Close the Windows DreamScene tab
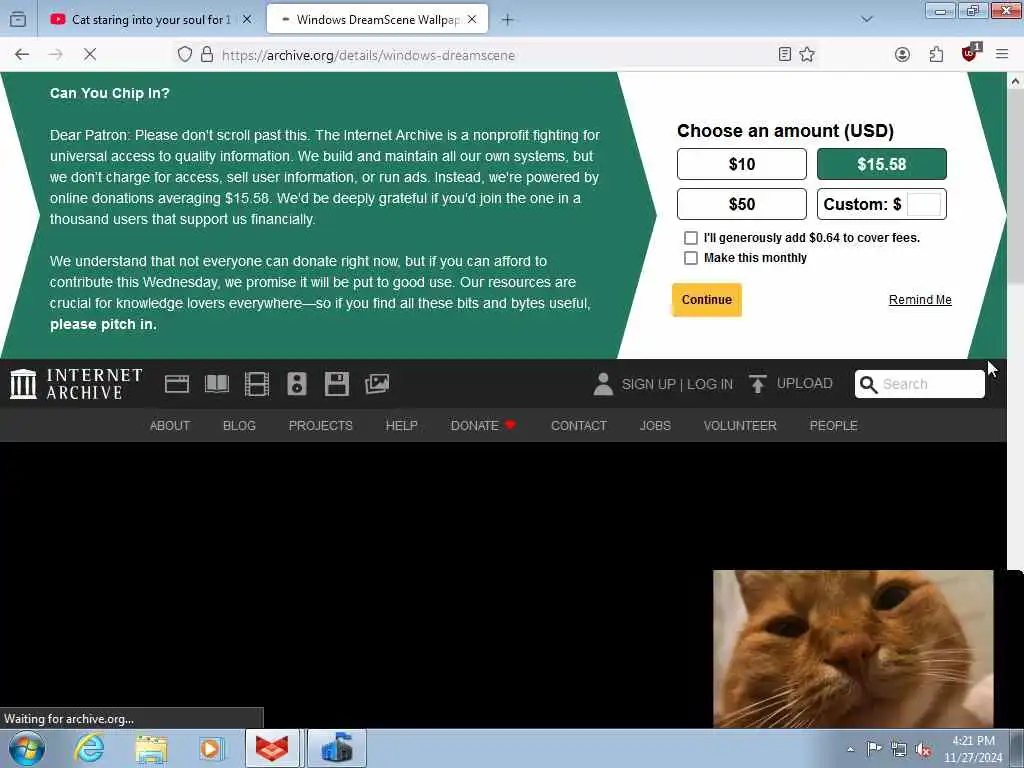The image size is (1024, 768). point(472,20)
